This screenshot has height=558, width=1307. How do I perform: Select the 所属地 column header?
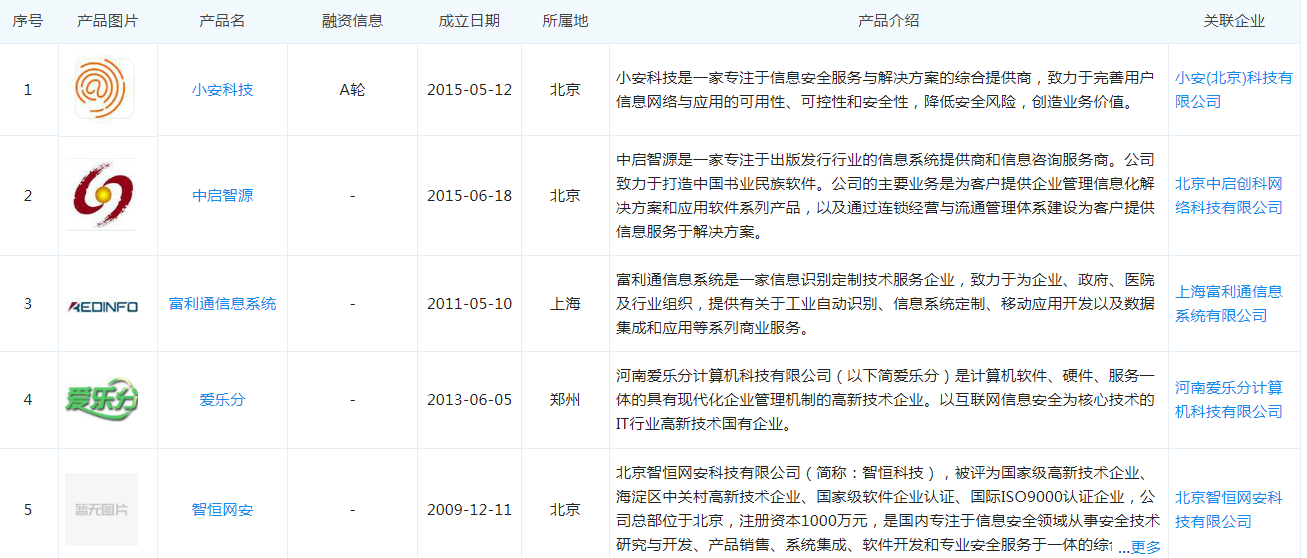565,21
